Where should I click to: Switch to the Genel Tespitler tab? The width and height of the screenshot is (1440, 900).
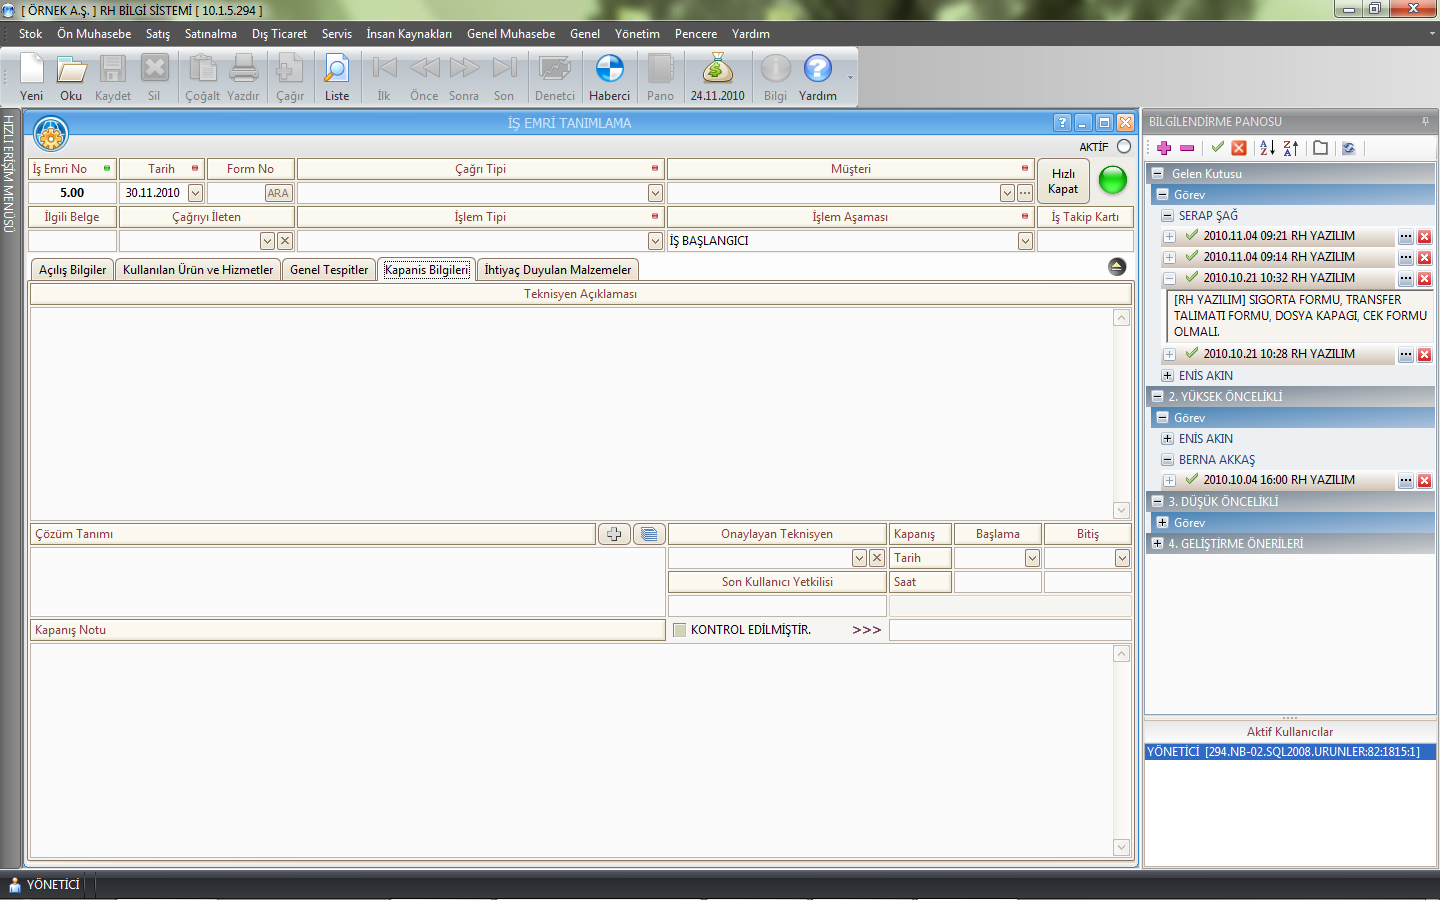[x=329, y=270]
